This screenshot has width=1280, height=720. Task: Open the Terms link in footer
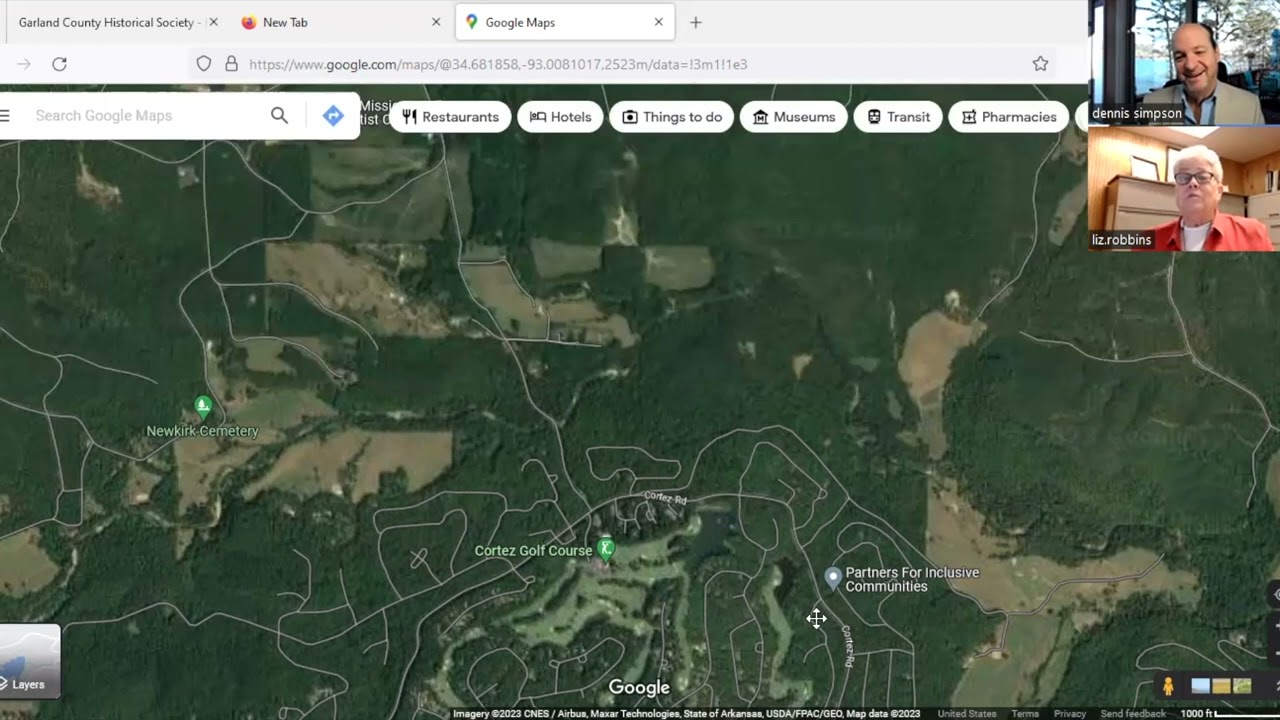pyautogui.click(x=1025, y=714)
